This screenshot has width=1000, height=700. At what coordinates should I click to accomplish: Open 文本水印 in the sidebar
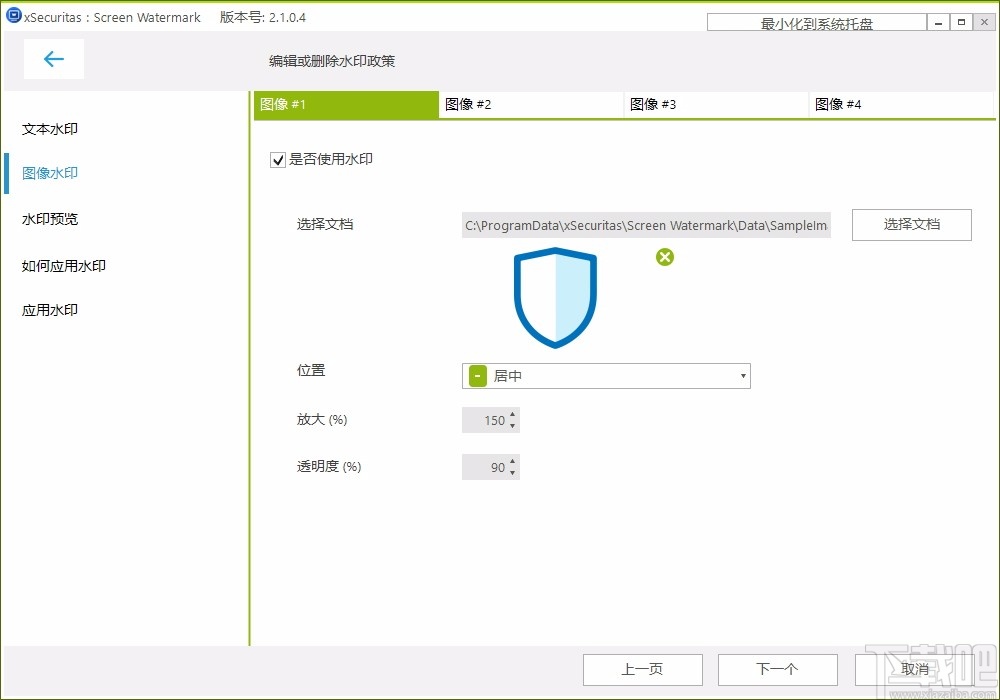coord(50,129)
